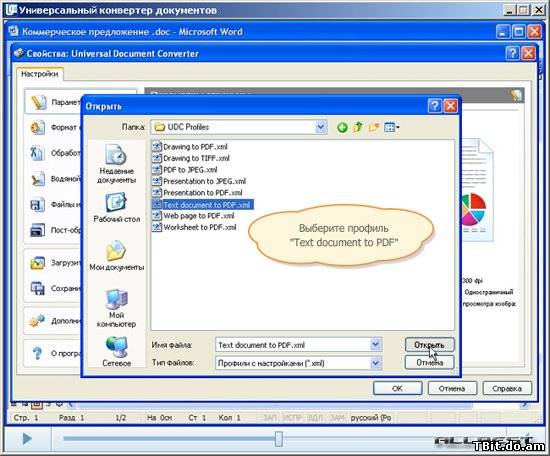Open My Documents (Мои документы) place
The height and width of the screenshot is (456, 550).
coord(116,256)
